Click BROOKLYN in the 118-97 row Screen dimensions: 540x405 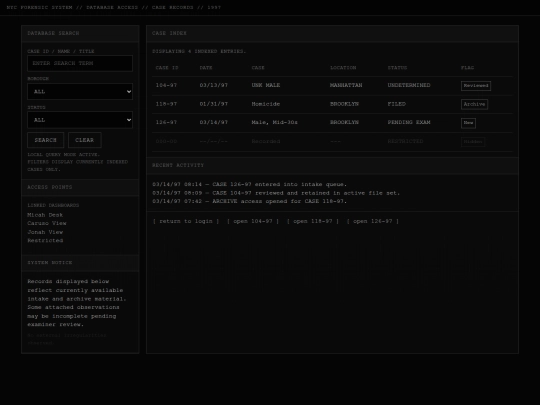coord(344,104)
